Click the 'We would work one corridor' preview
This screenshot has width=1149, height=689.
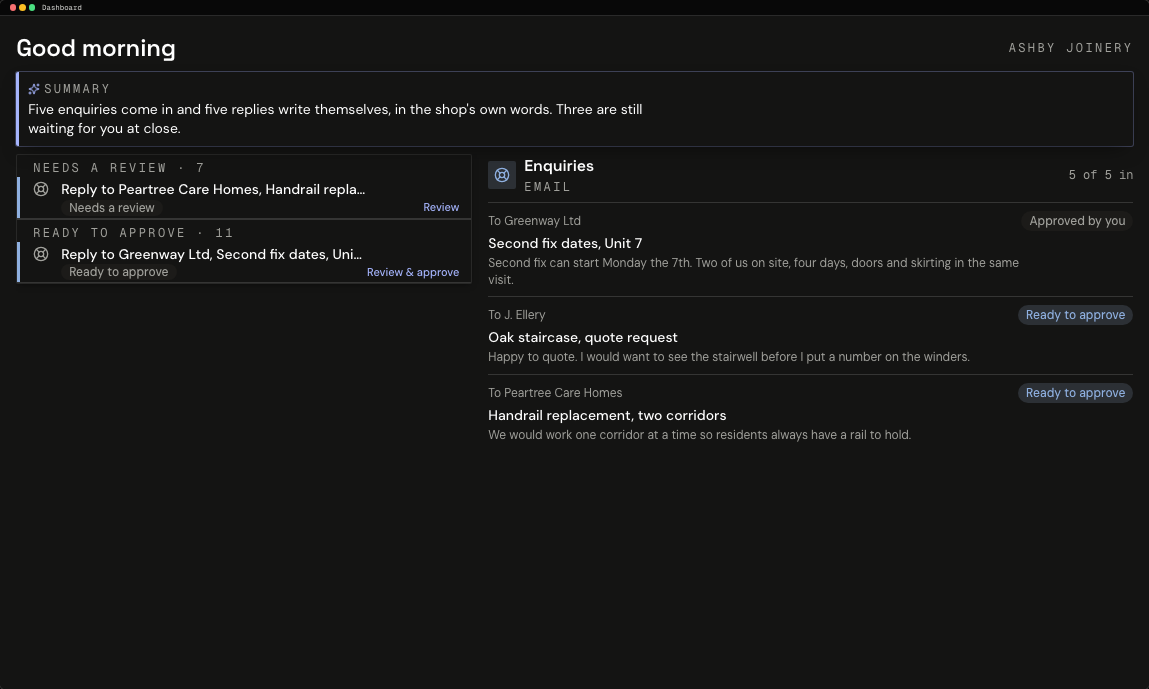pyautogui.click(x=699, y=435)
